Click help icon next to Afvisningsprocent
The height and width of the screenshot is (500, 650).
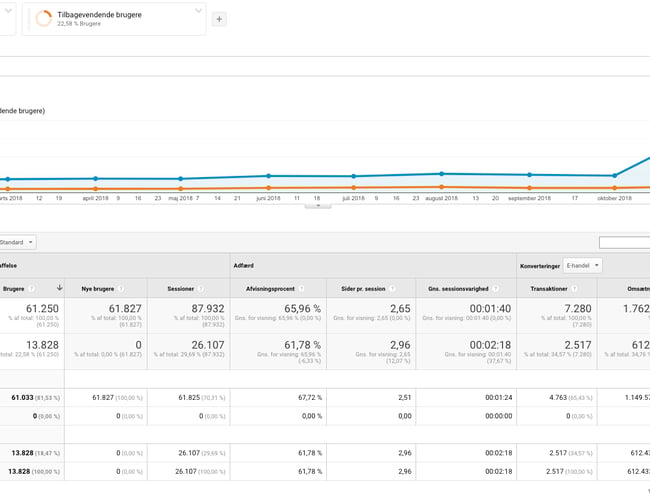tap(300, 288)
